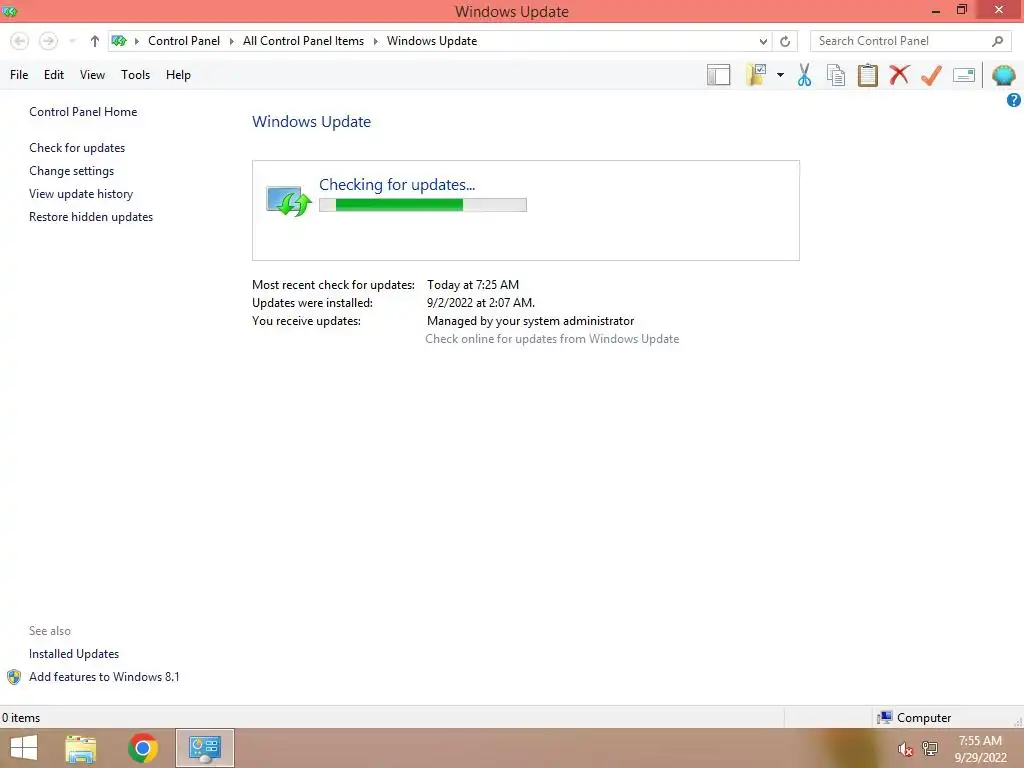This screenshot has height=768, width=1024.
Task: Go up one level with the Up arrow
Action: (95, 41)
